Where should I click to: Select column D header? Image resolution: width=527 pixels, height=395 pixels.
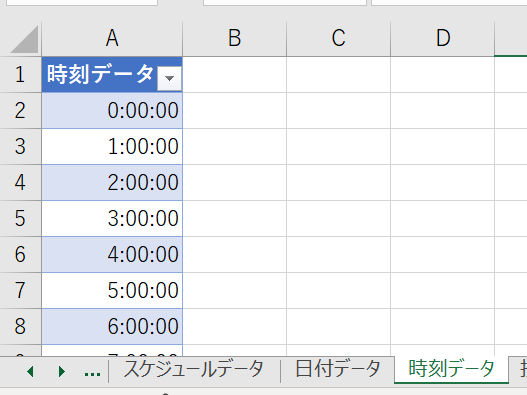(x=443, y=38)
